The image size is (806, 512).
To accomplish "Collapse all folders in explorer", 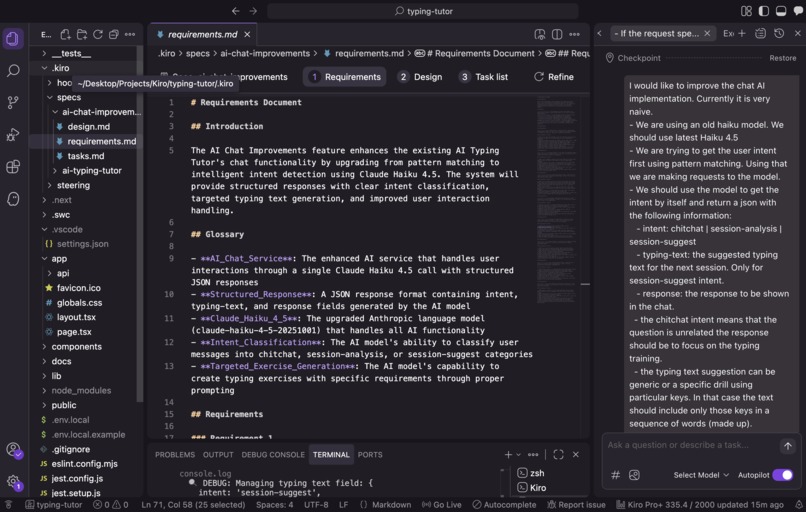I will tap(114, 34).
